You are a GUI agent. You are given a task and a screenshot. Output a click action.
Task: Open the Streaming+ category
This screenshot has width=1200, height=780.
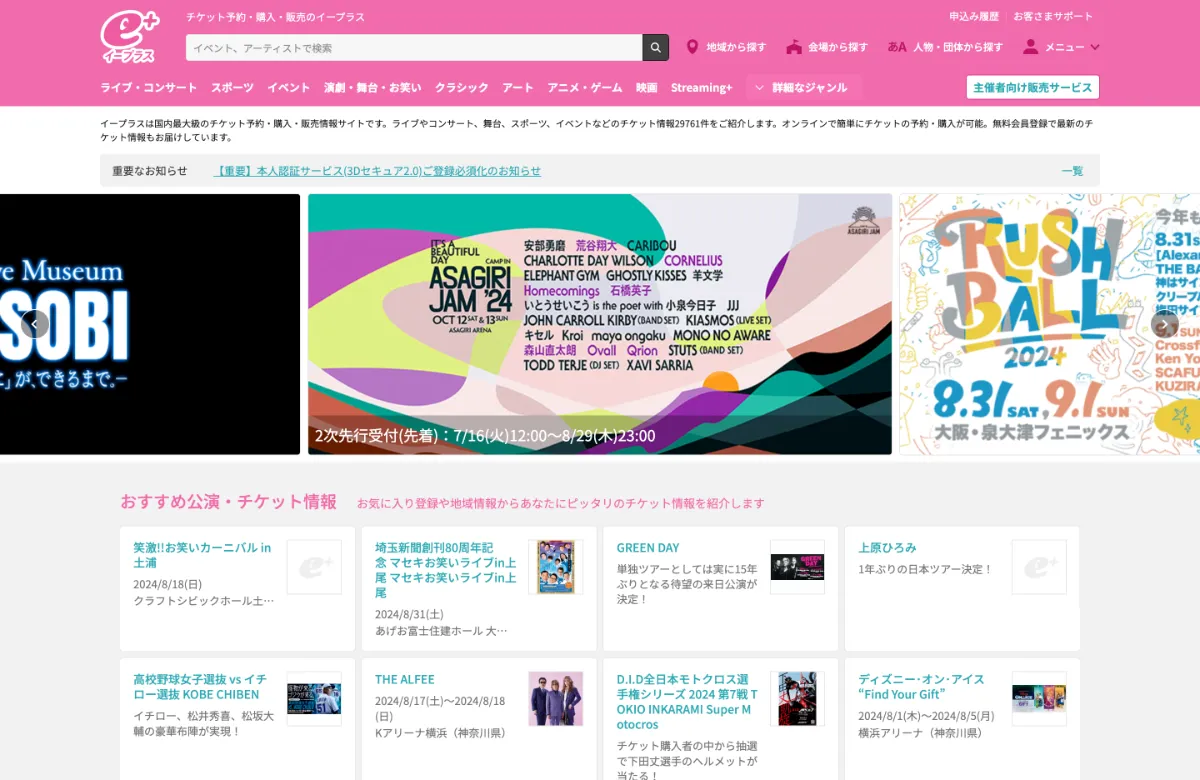702,88
